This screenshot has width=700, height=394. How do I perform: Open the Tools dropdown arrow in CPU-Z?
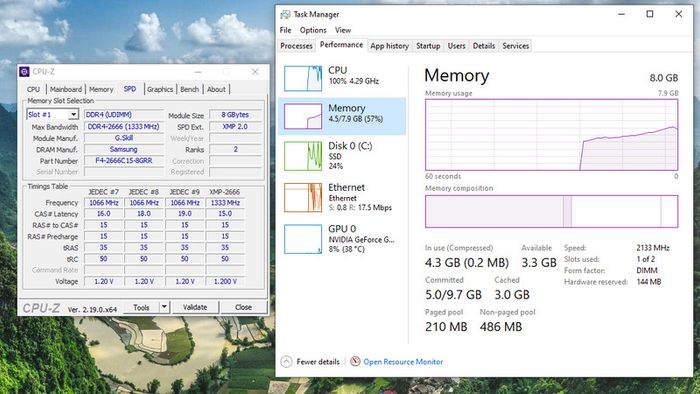coord(164,307)
